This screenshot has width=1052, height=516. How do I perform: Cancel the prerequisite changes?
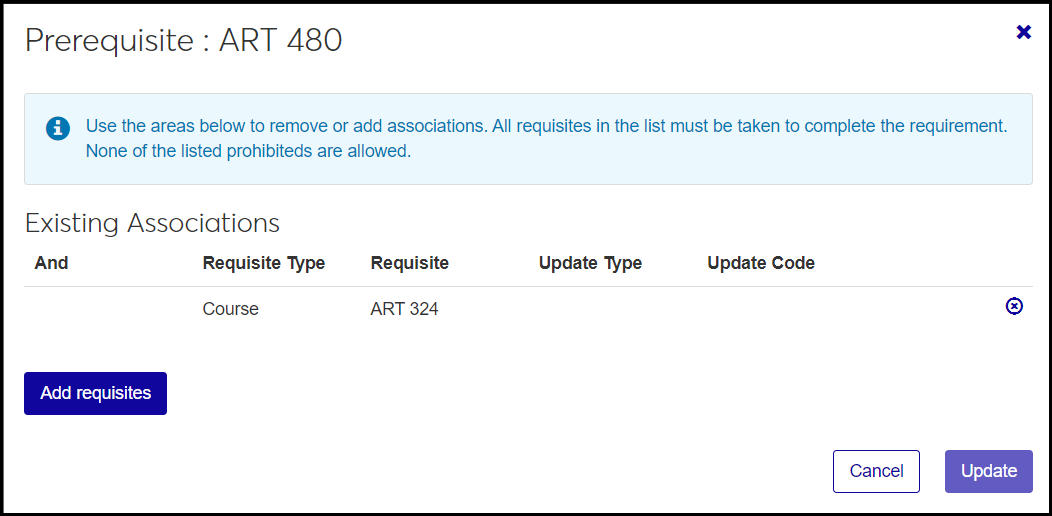point(876,471)
